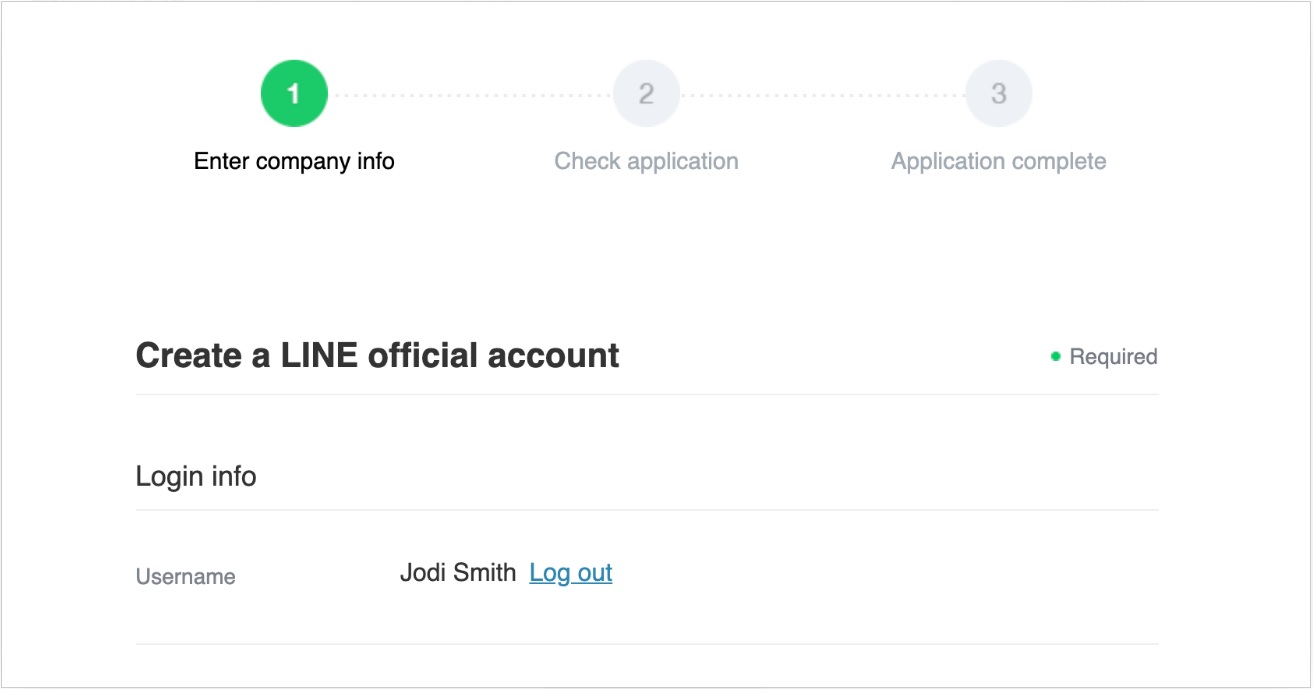Click divider line beneath the Username row

point(647,644)
